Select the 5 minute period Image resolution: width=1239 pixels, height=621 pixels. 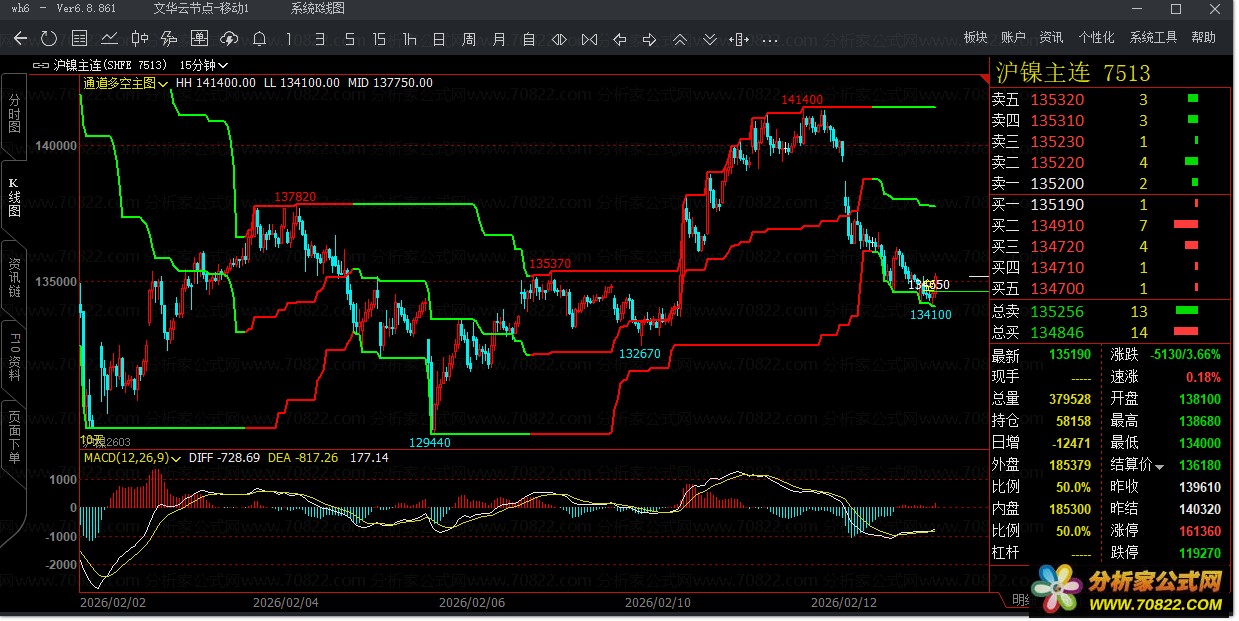click(349, 39)
